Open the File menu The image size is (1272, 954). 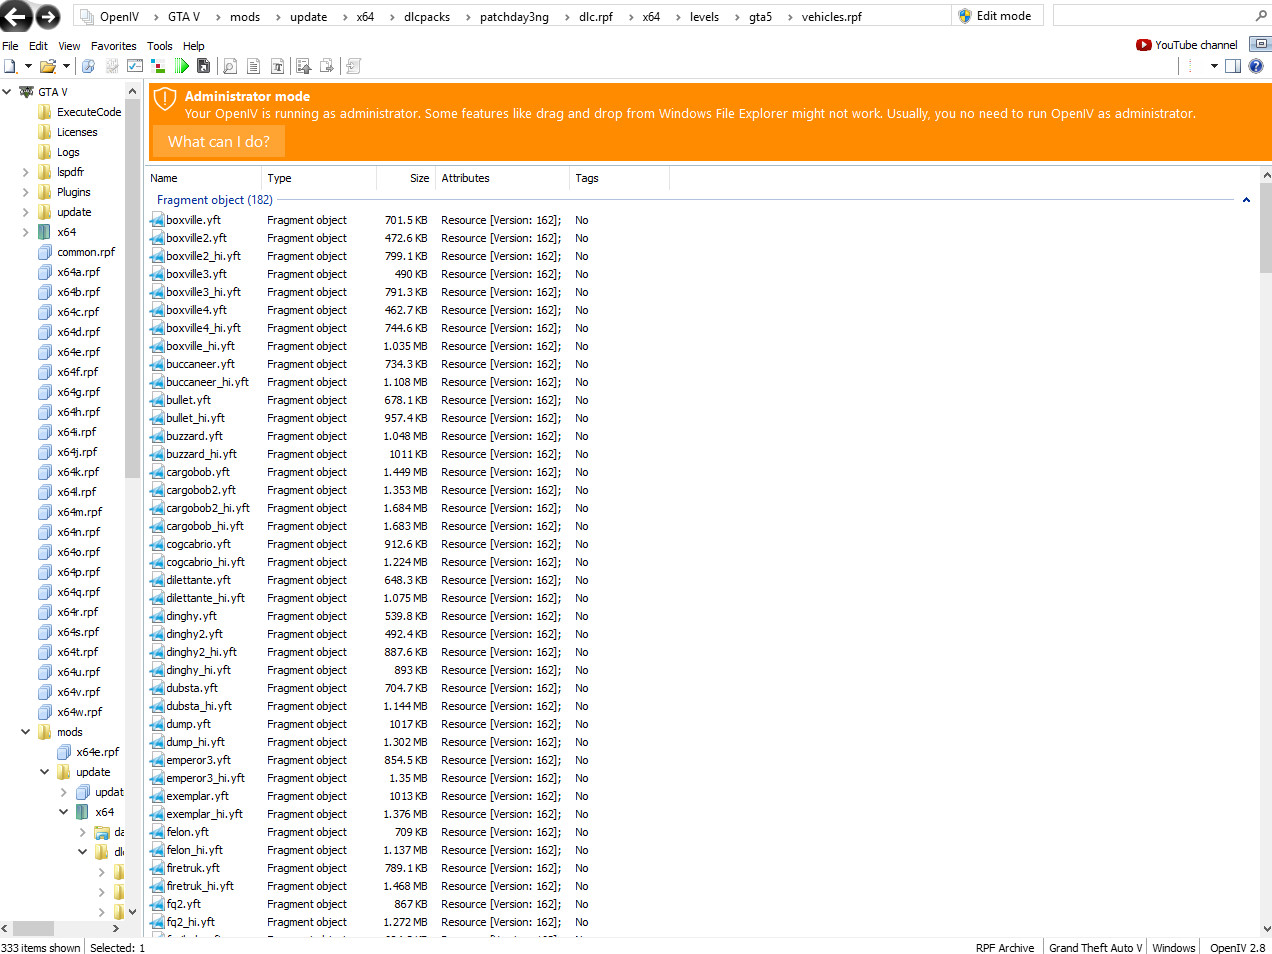10,46
